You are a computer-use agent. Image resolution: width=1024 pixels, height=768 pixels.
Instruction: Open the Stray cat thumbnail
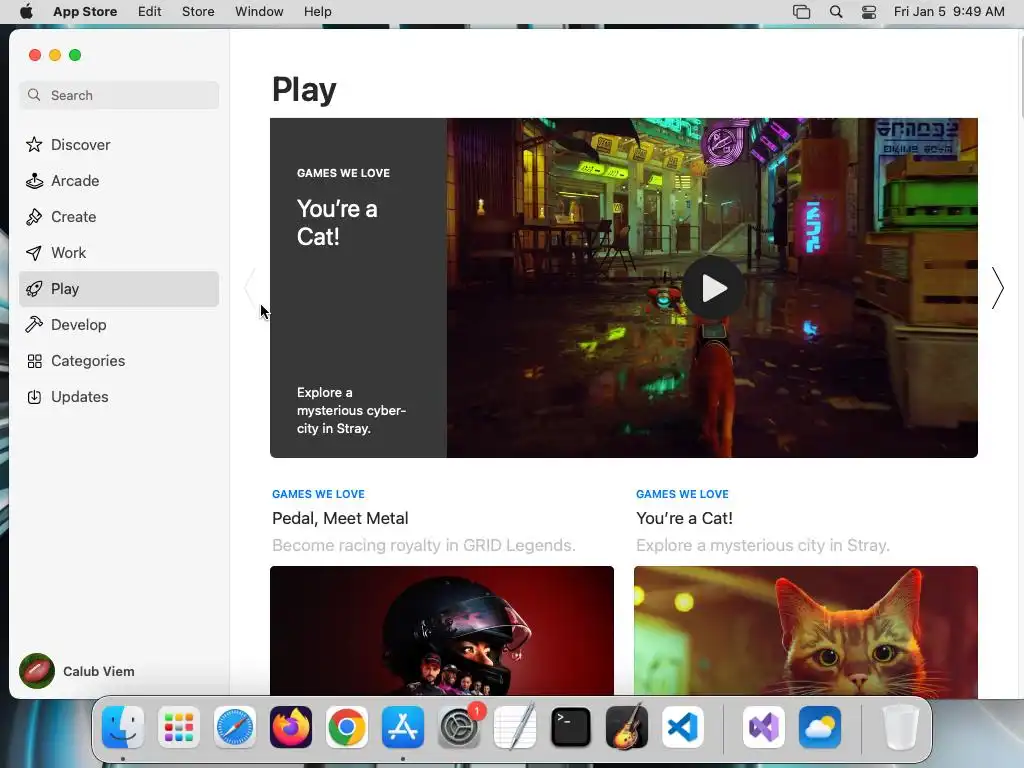click(805, 631)
